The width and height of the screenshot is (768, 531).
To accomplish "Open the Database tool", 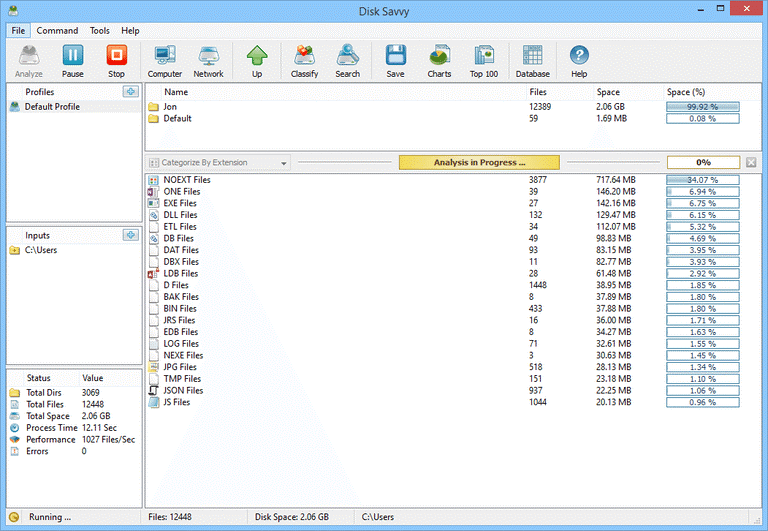I will pyautogui.click(x=532, y=61).
